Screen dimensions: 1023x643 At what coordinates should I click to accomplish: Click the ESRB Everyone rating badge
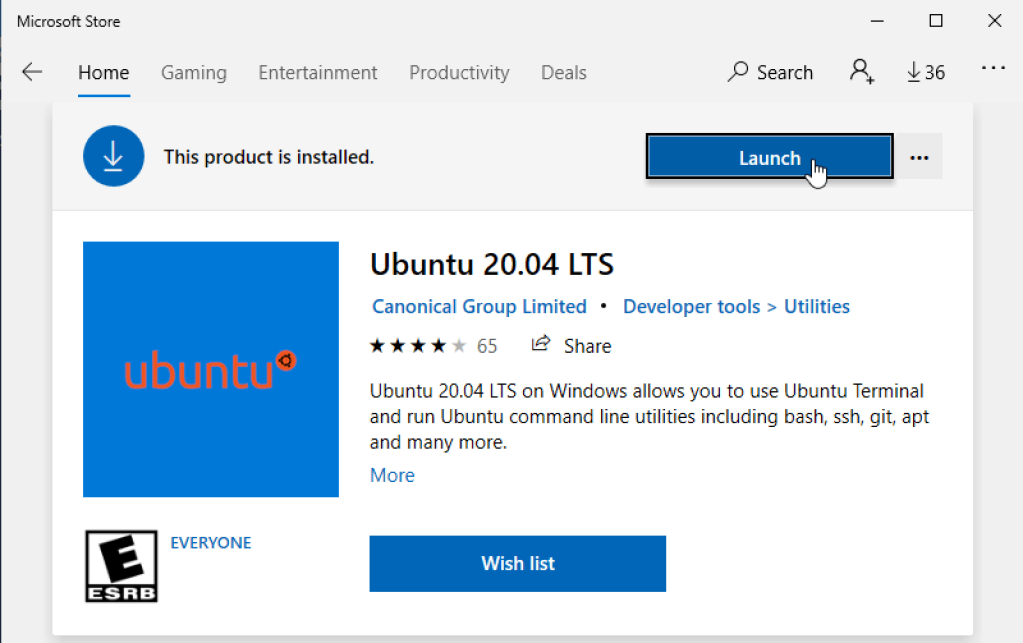tap(120, 566)
